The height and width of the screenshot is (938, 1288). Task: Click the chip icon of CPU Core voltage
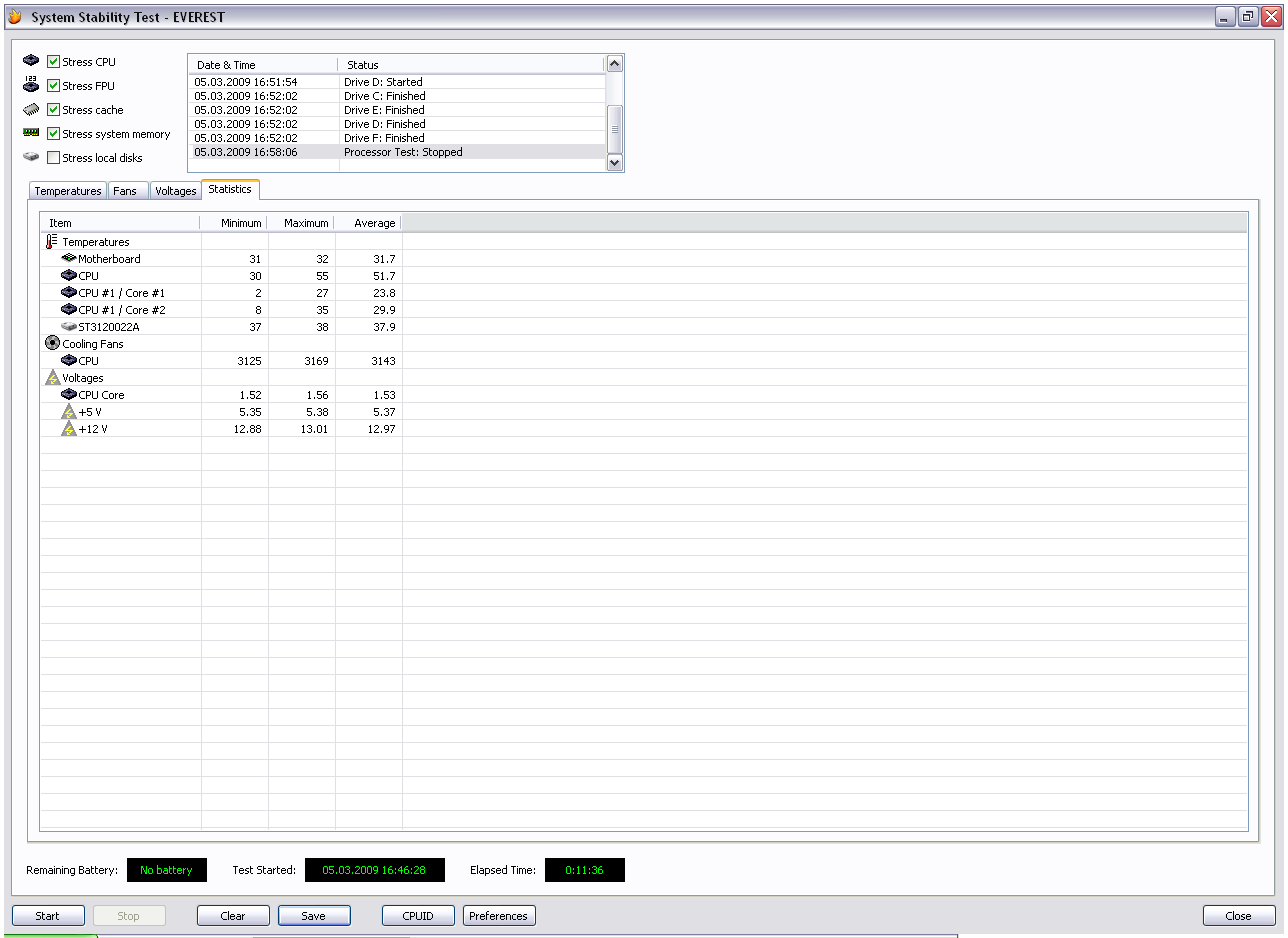click(x=69, y=394)
